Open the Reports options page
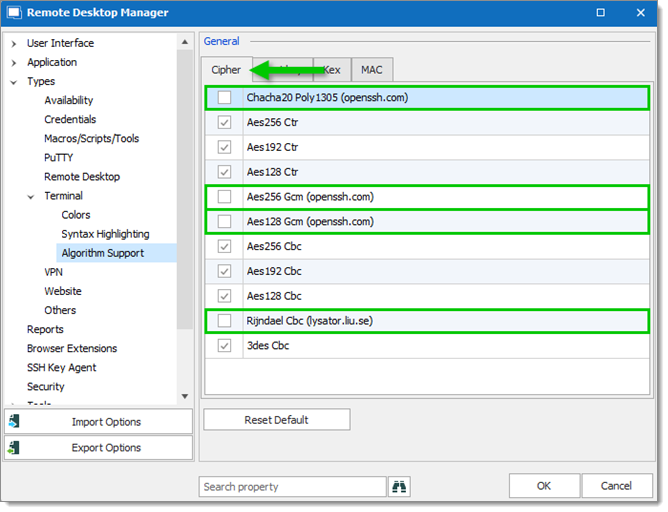 coord(45,329)
